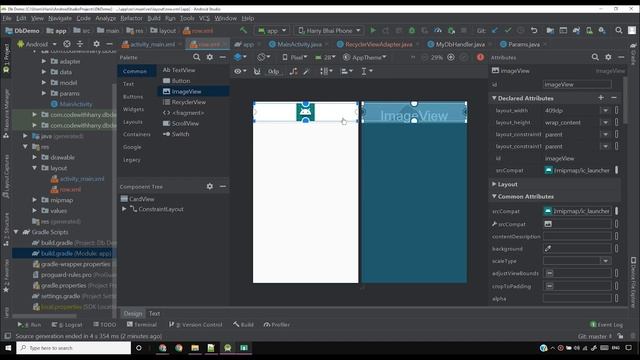This screenshot has width=640, height=360.
Task: Open the Build menu
Action: coord(154,18)
